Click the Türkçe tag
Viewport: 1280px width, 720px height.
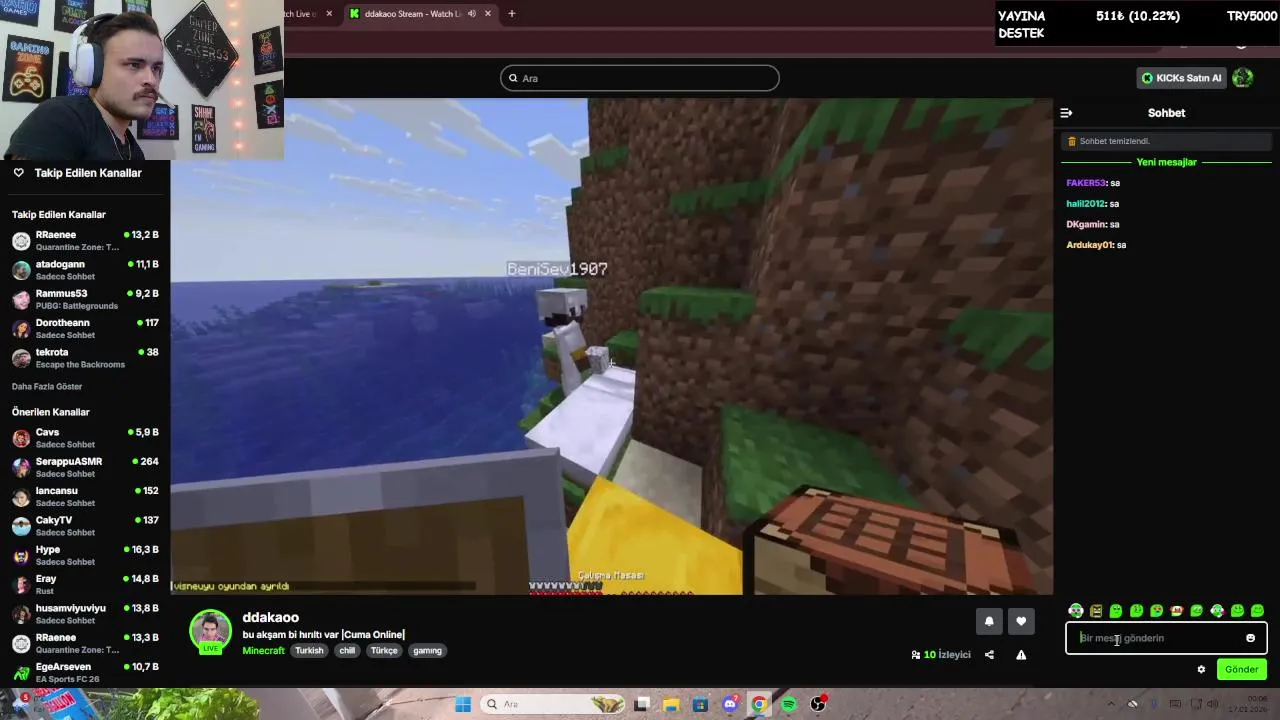tap(384, 651)
